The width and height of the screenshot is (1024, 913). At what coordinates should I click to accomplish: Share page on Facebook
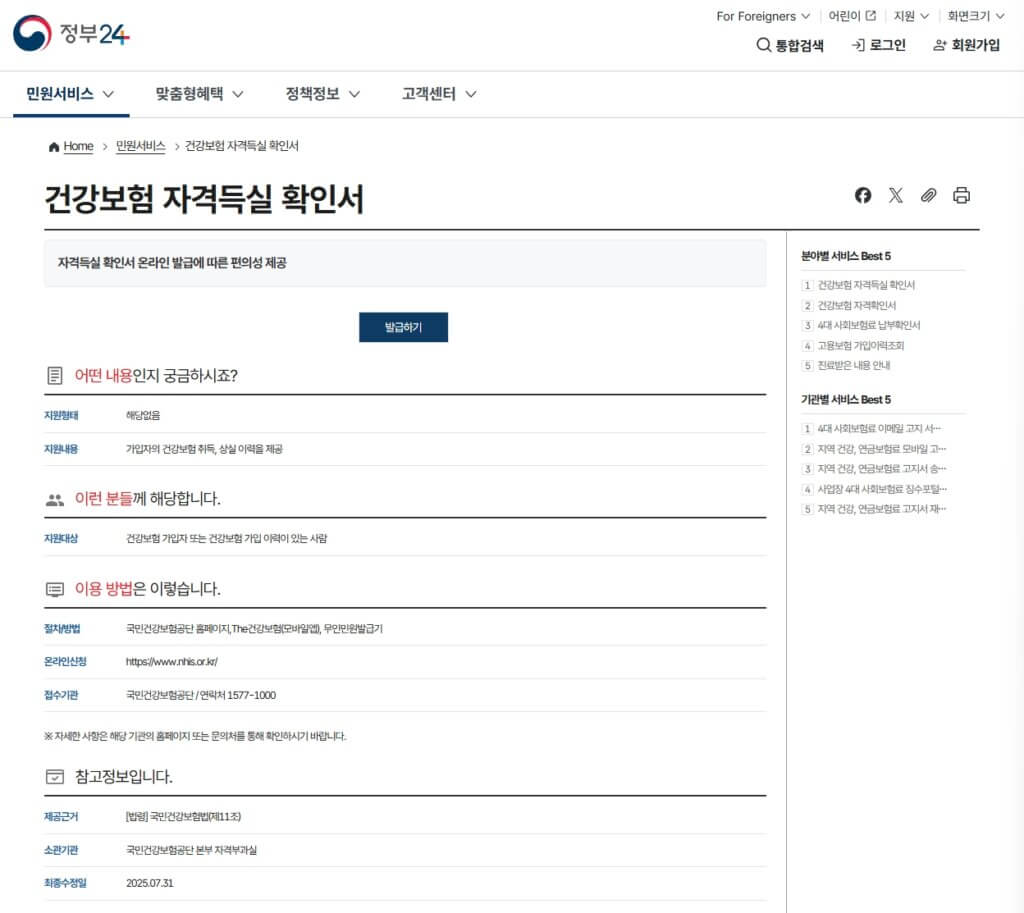pyautogui.click(x=863, y=195)
